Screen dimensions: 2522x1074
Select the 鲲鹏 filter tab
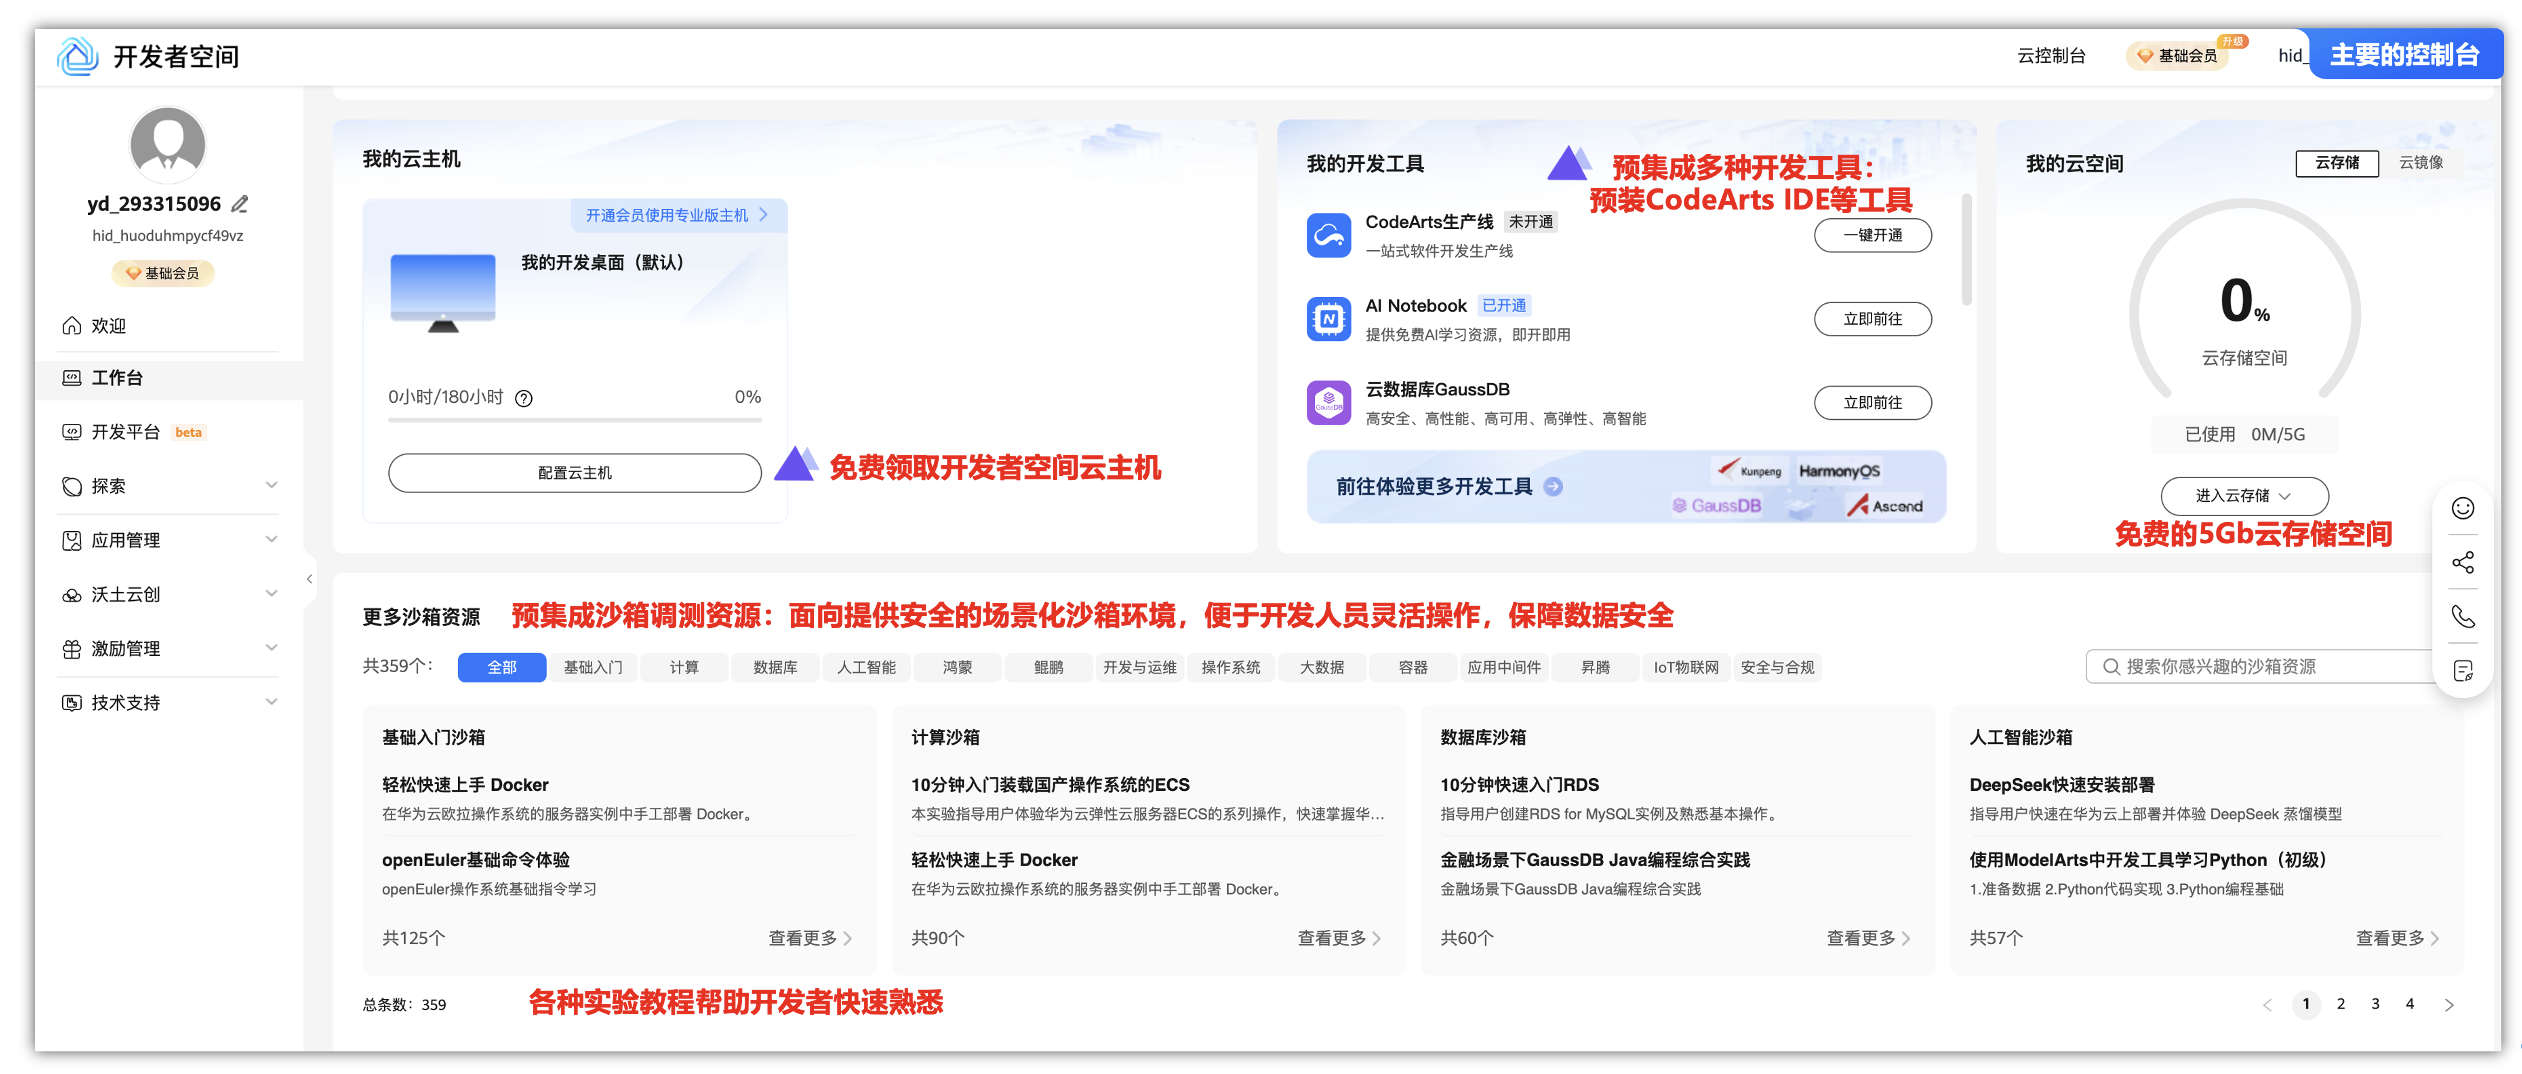coord(1048,667)
